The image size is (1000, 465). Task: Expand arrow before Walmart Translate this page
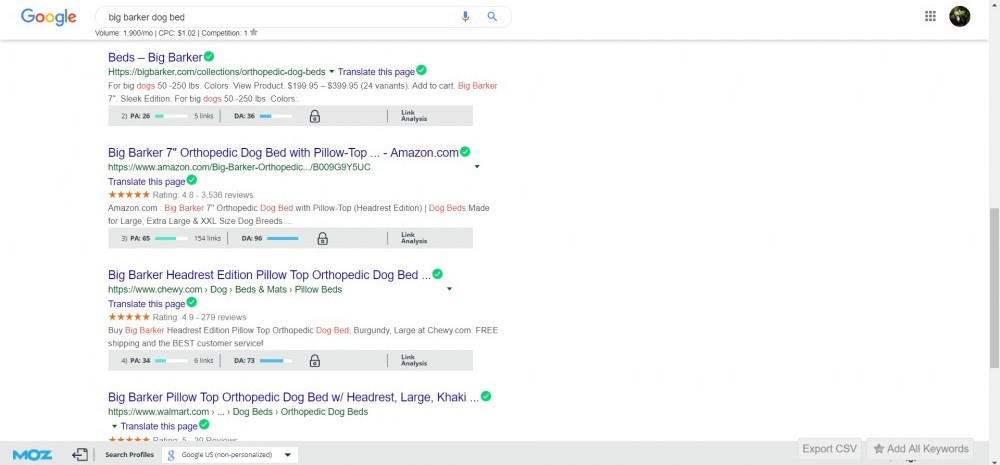[114, 426]
